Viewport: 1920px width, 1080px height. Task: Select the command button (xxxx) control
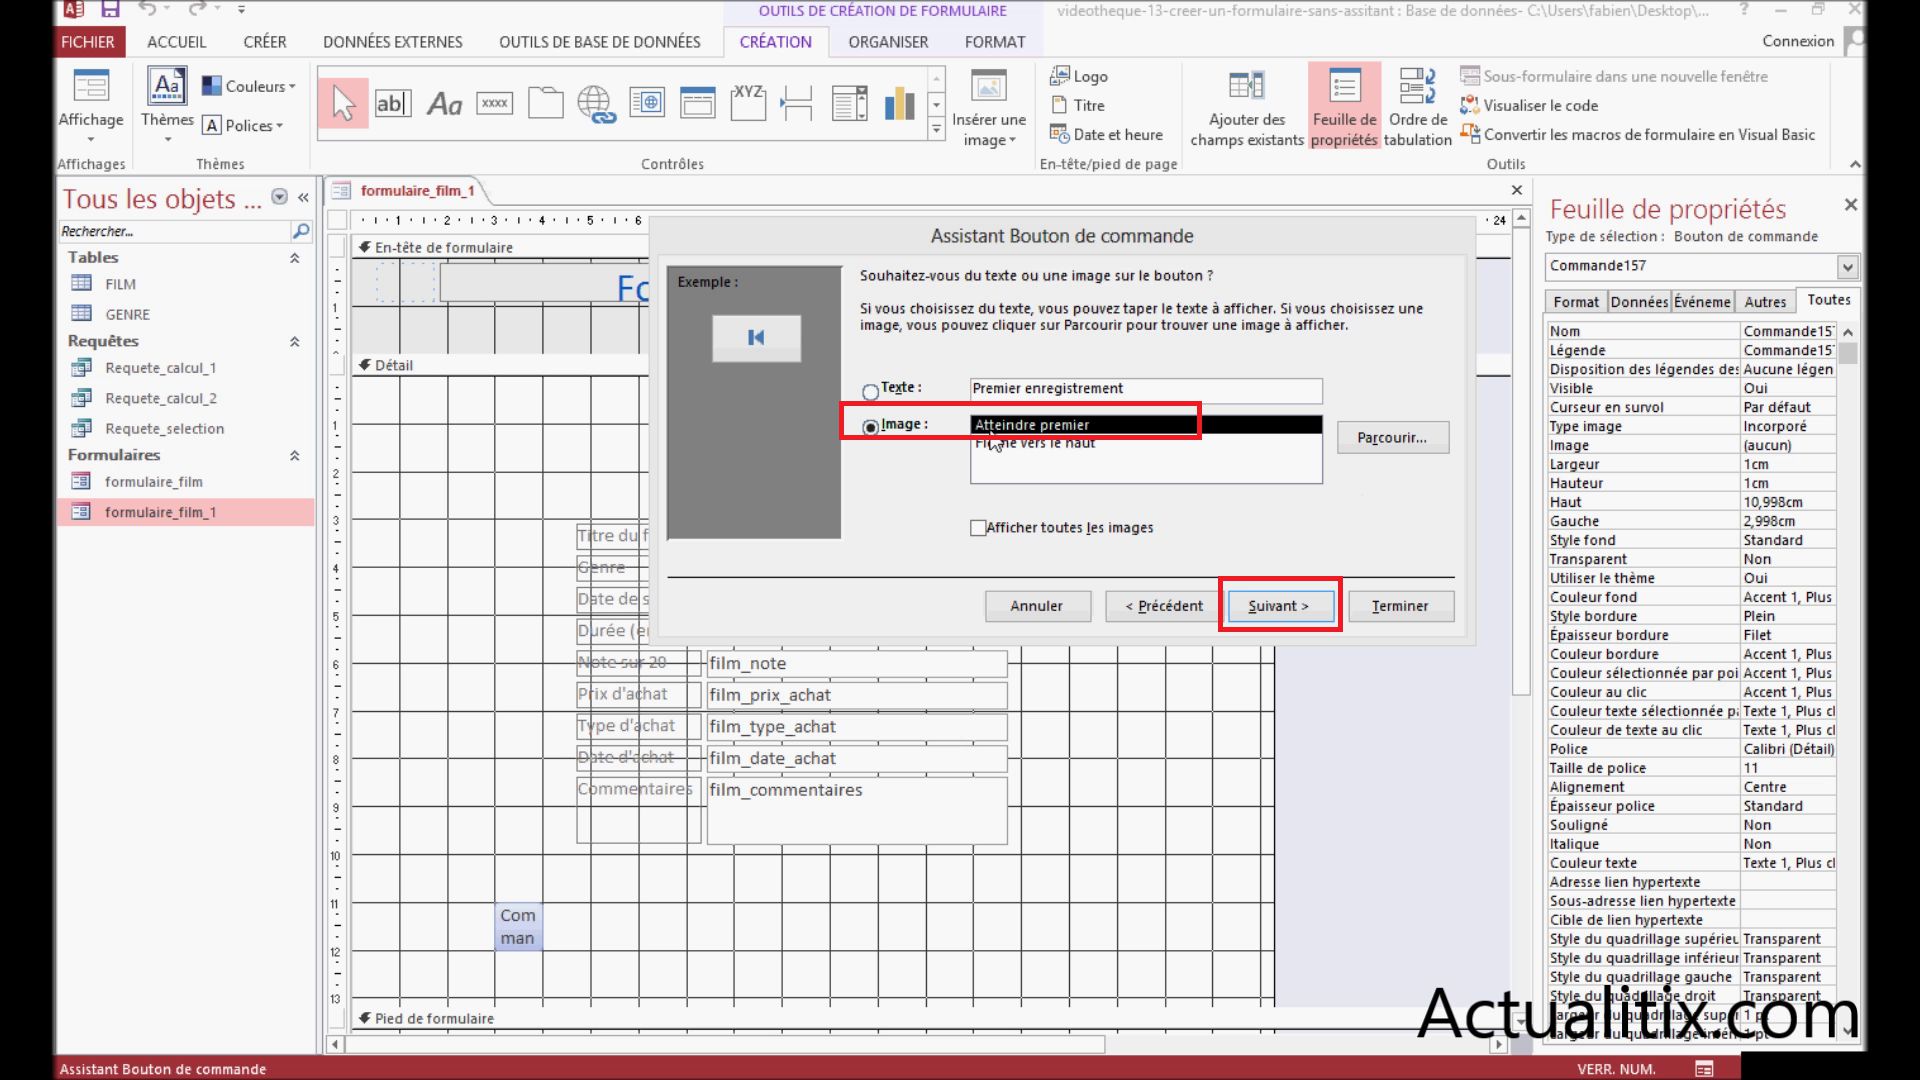pos(495,103)
